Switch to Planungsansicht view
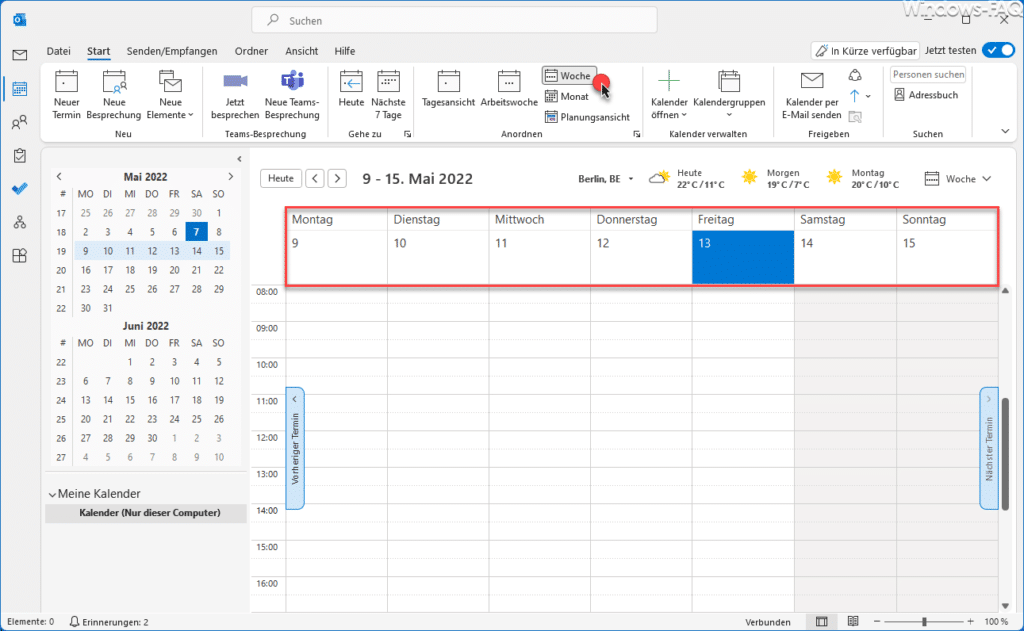Screen dimensions: 1024x631 click(587, 118)
